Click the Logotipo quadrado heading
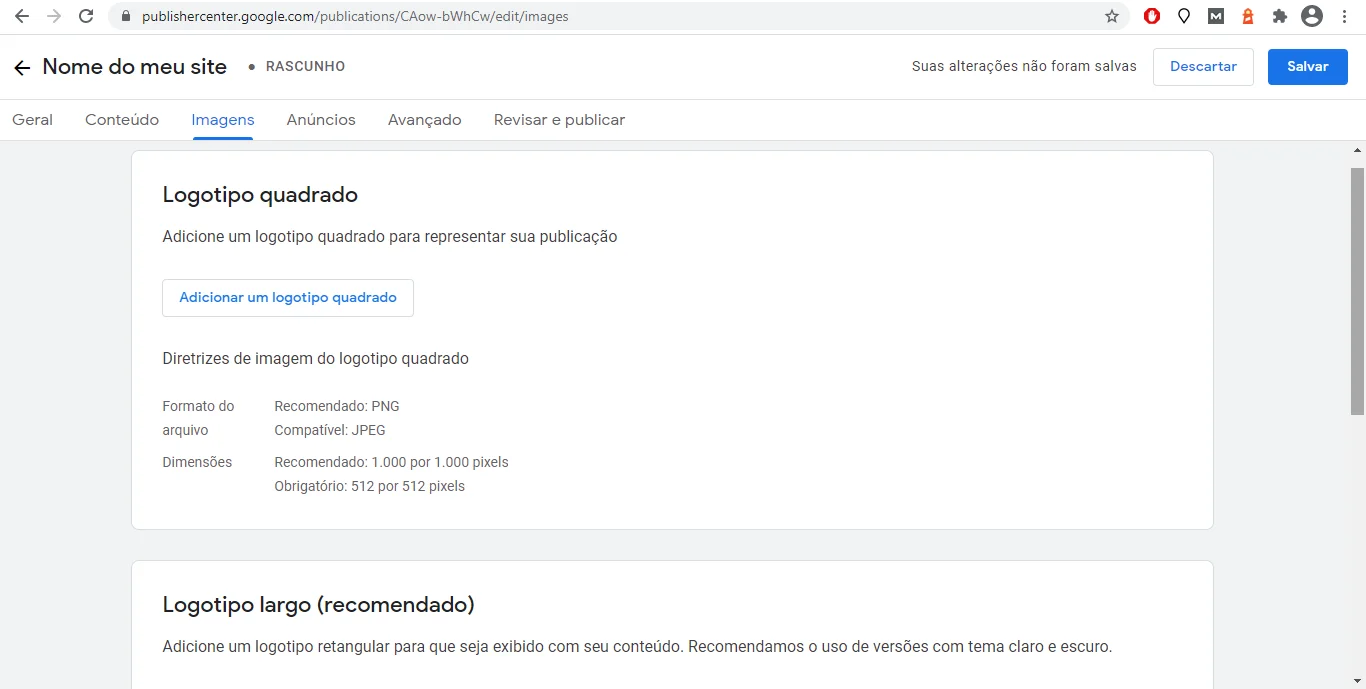Image resolution: width=1366 pixels, height=689 pixels. tap(260, 195)
